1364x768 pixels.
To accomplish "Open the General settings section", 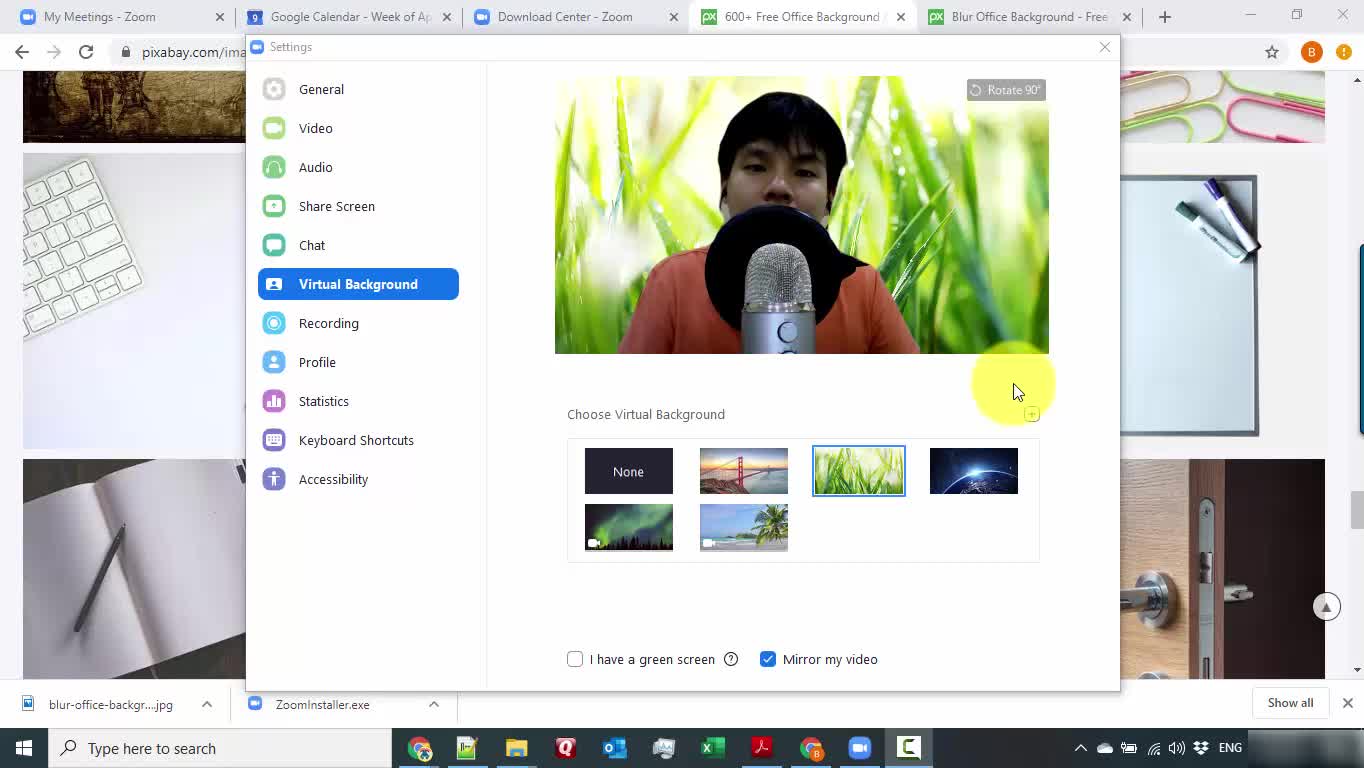I will pos(321,89).
